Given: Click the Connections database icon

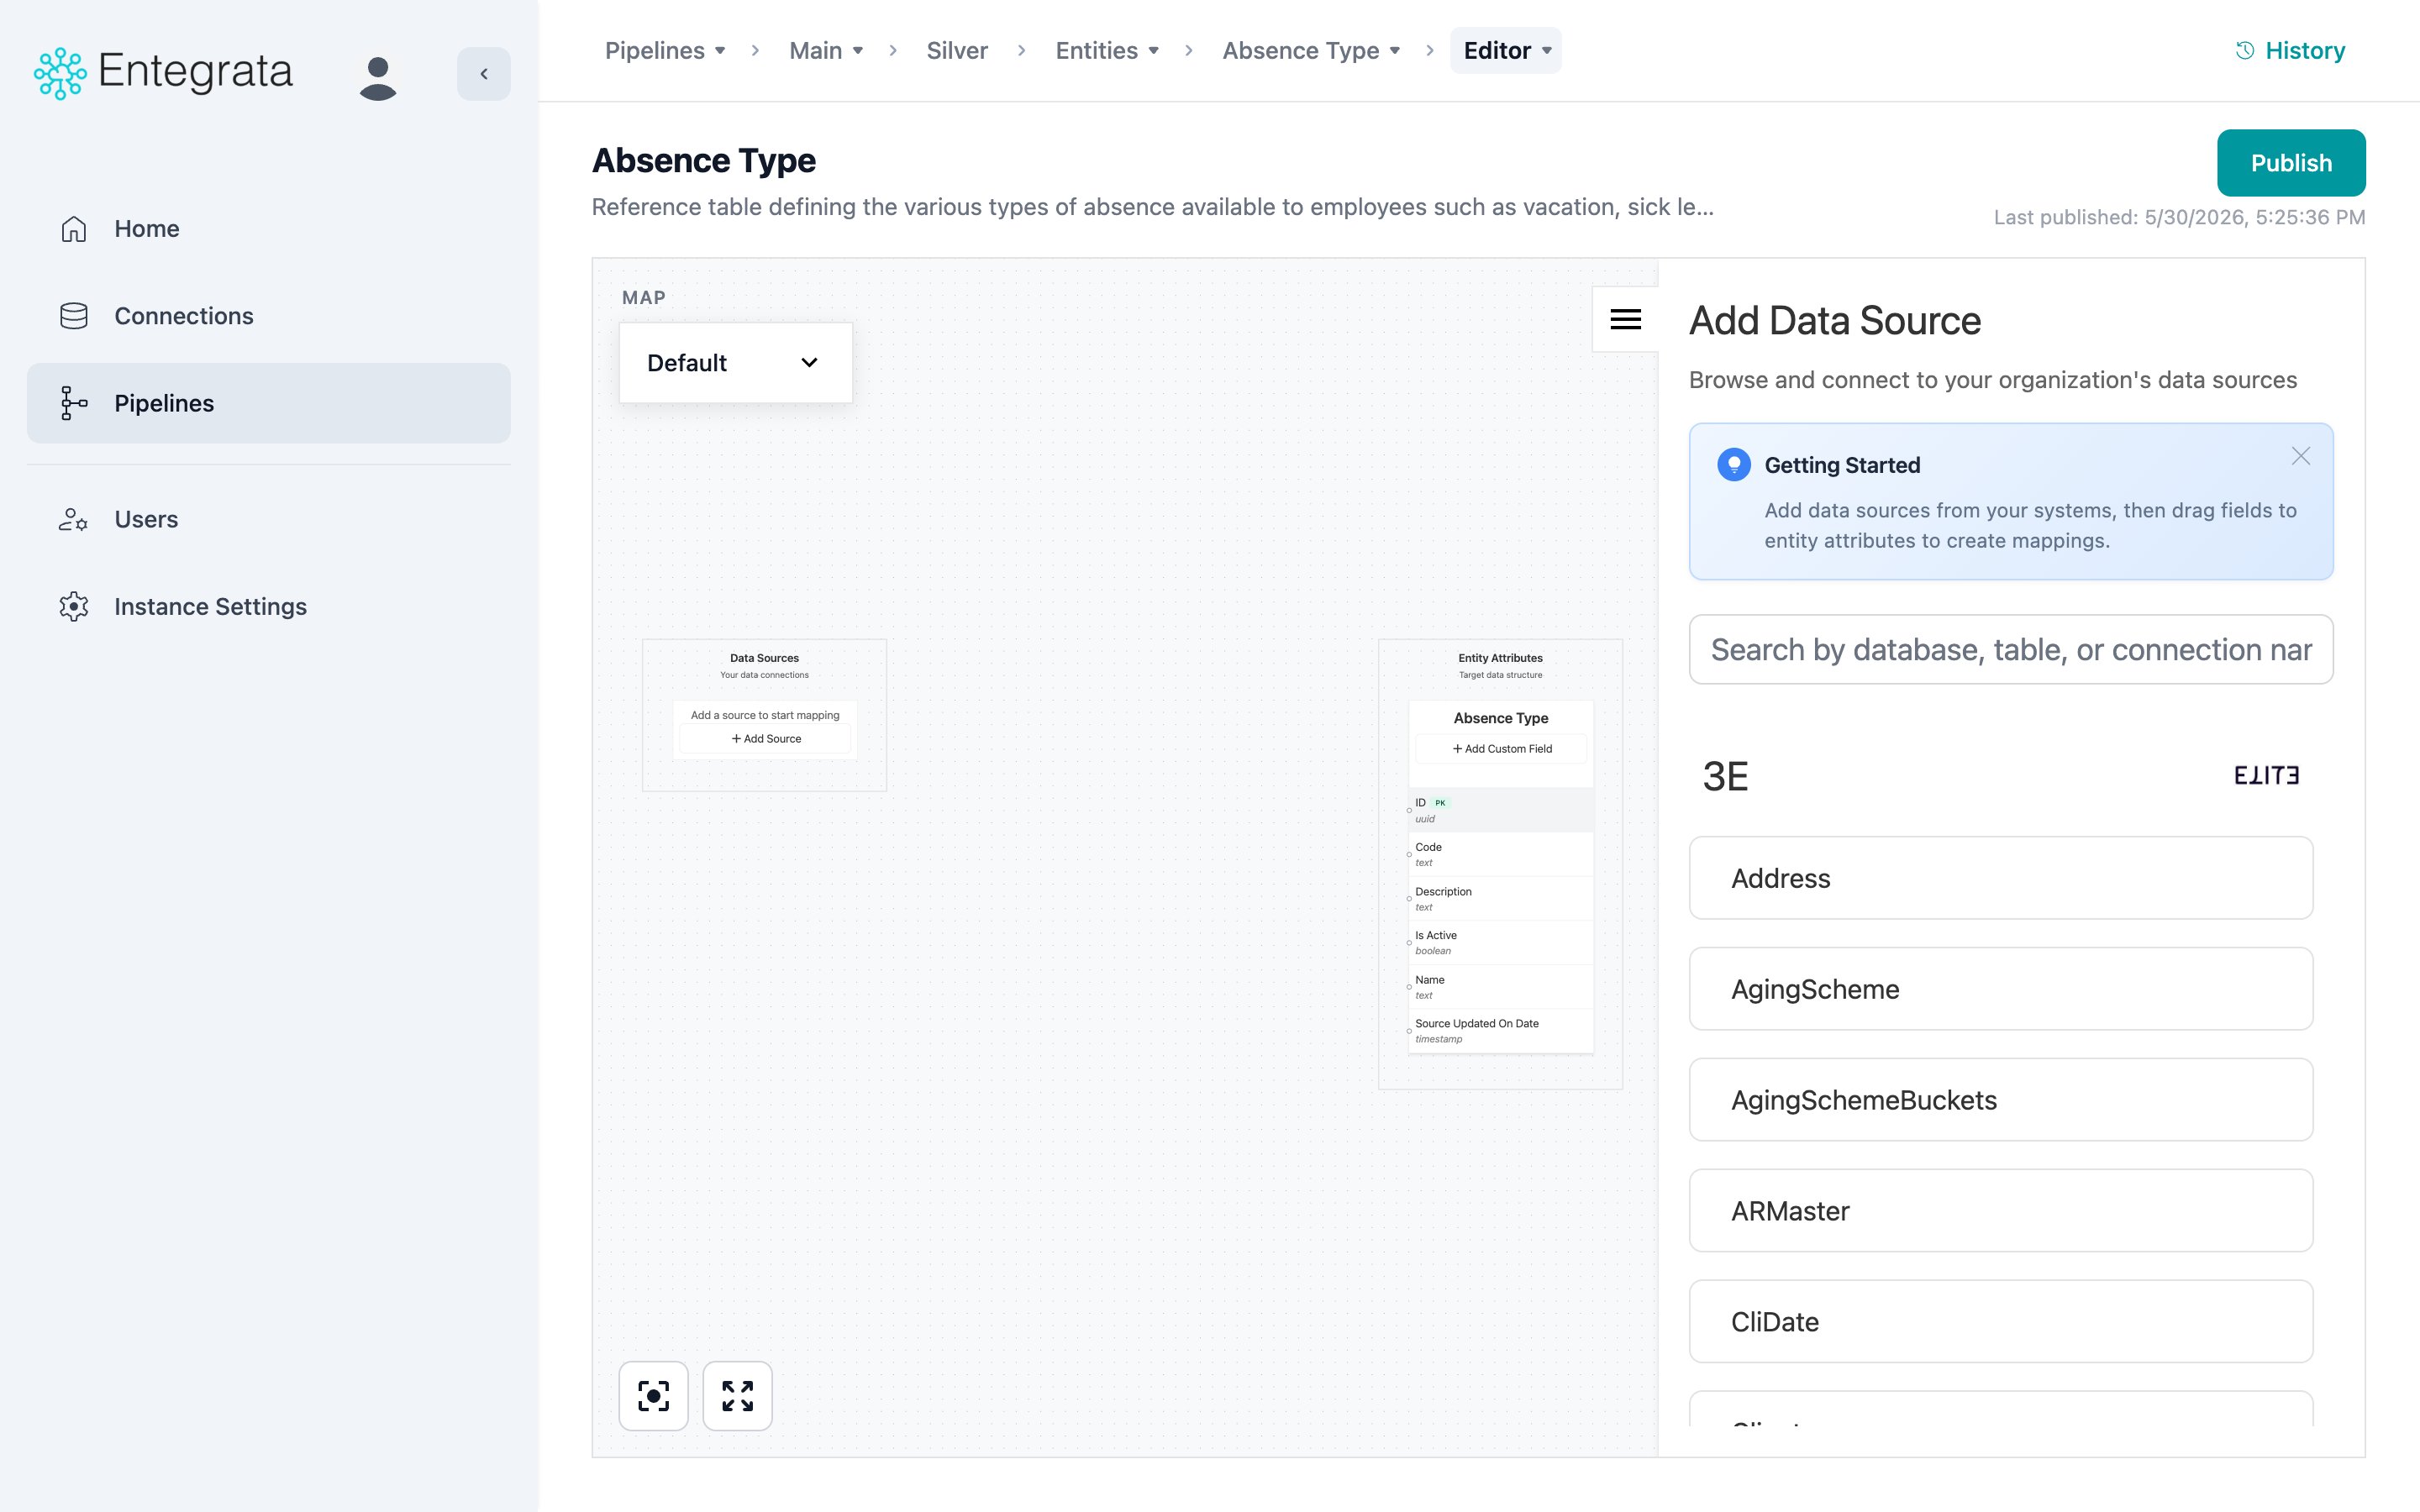Looking at the screenshot, I should [74, 316].
